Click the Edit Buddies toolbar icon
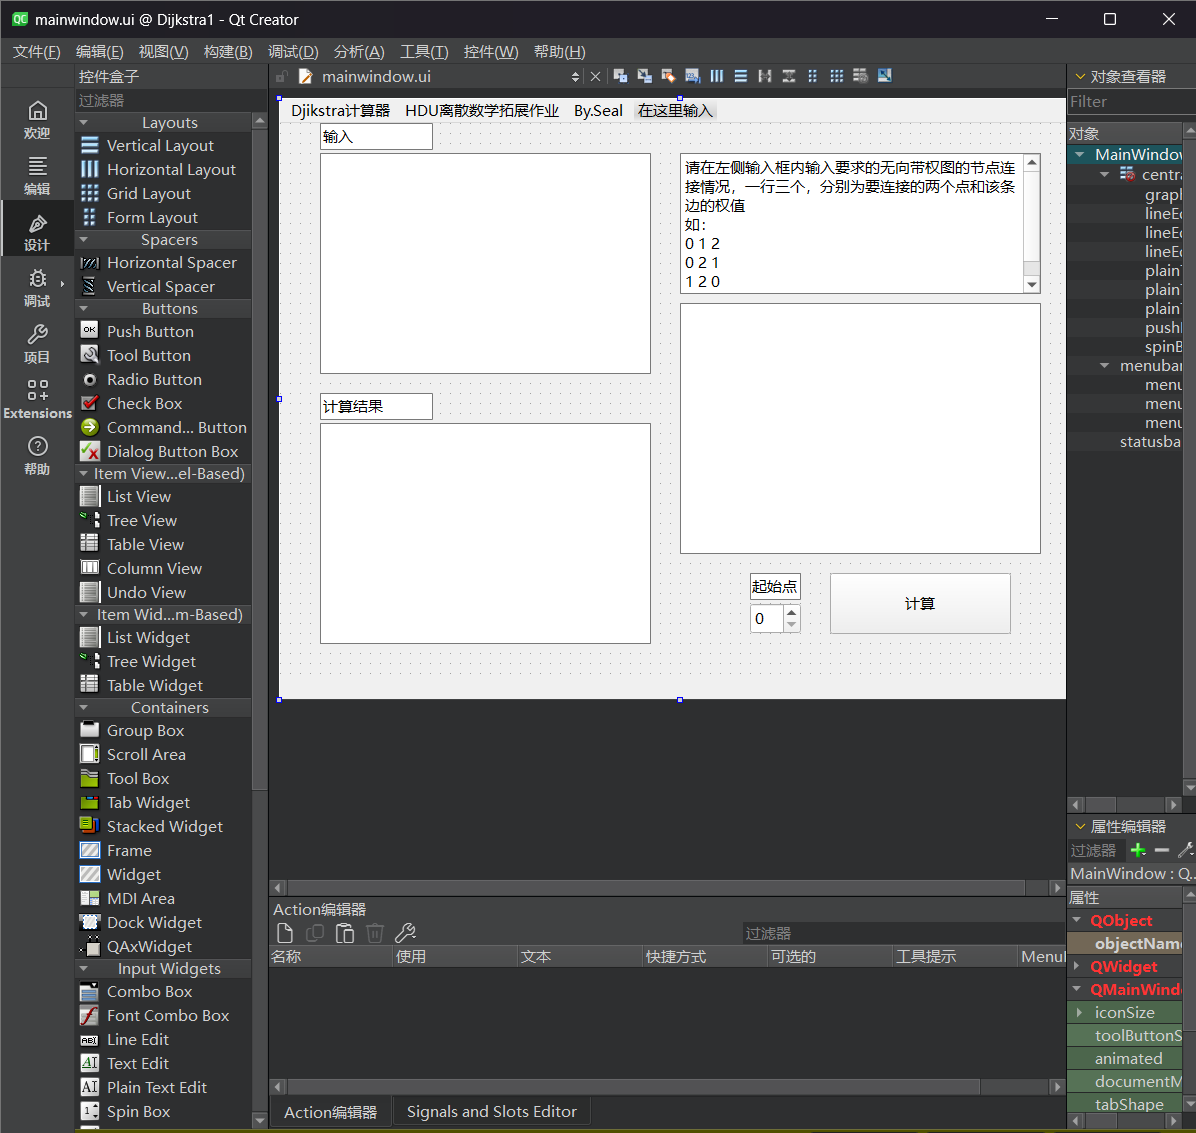The image size is (1196, 1133). (x=668, y=76)
